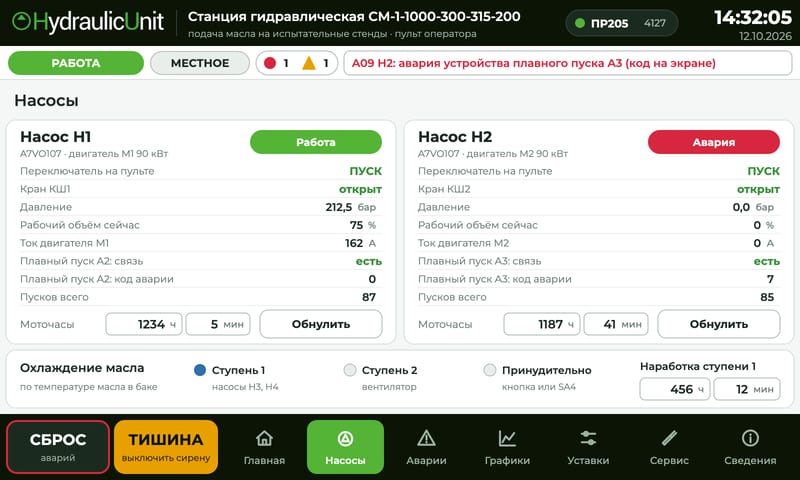Click Насос Н1 hours field 1234

point(144,324)
